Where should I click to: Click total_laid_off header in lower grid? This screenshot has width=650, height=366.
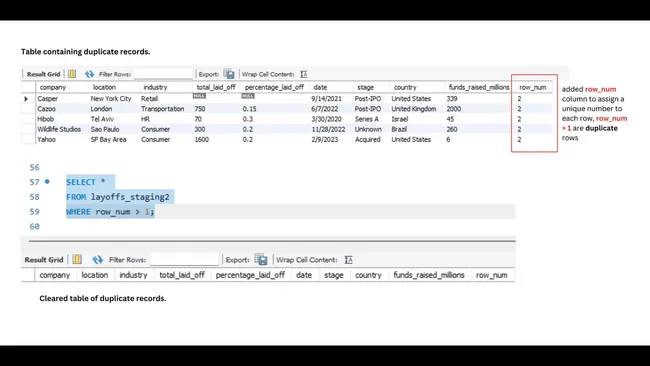click(182, 275)
